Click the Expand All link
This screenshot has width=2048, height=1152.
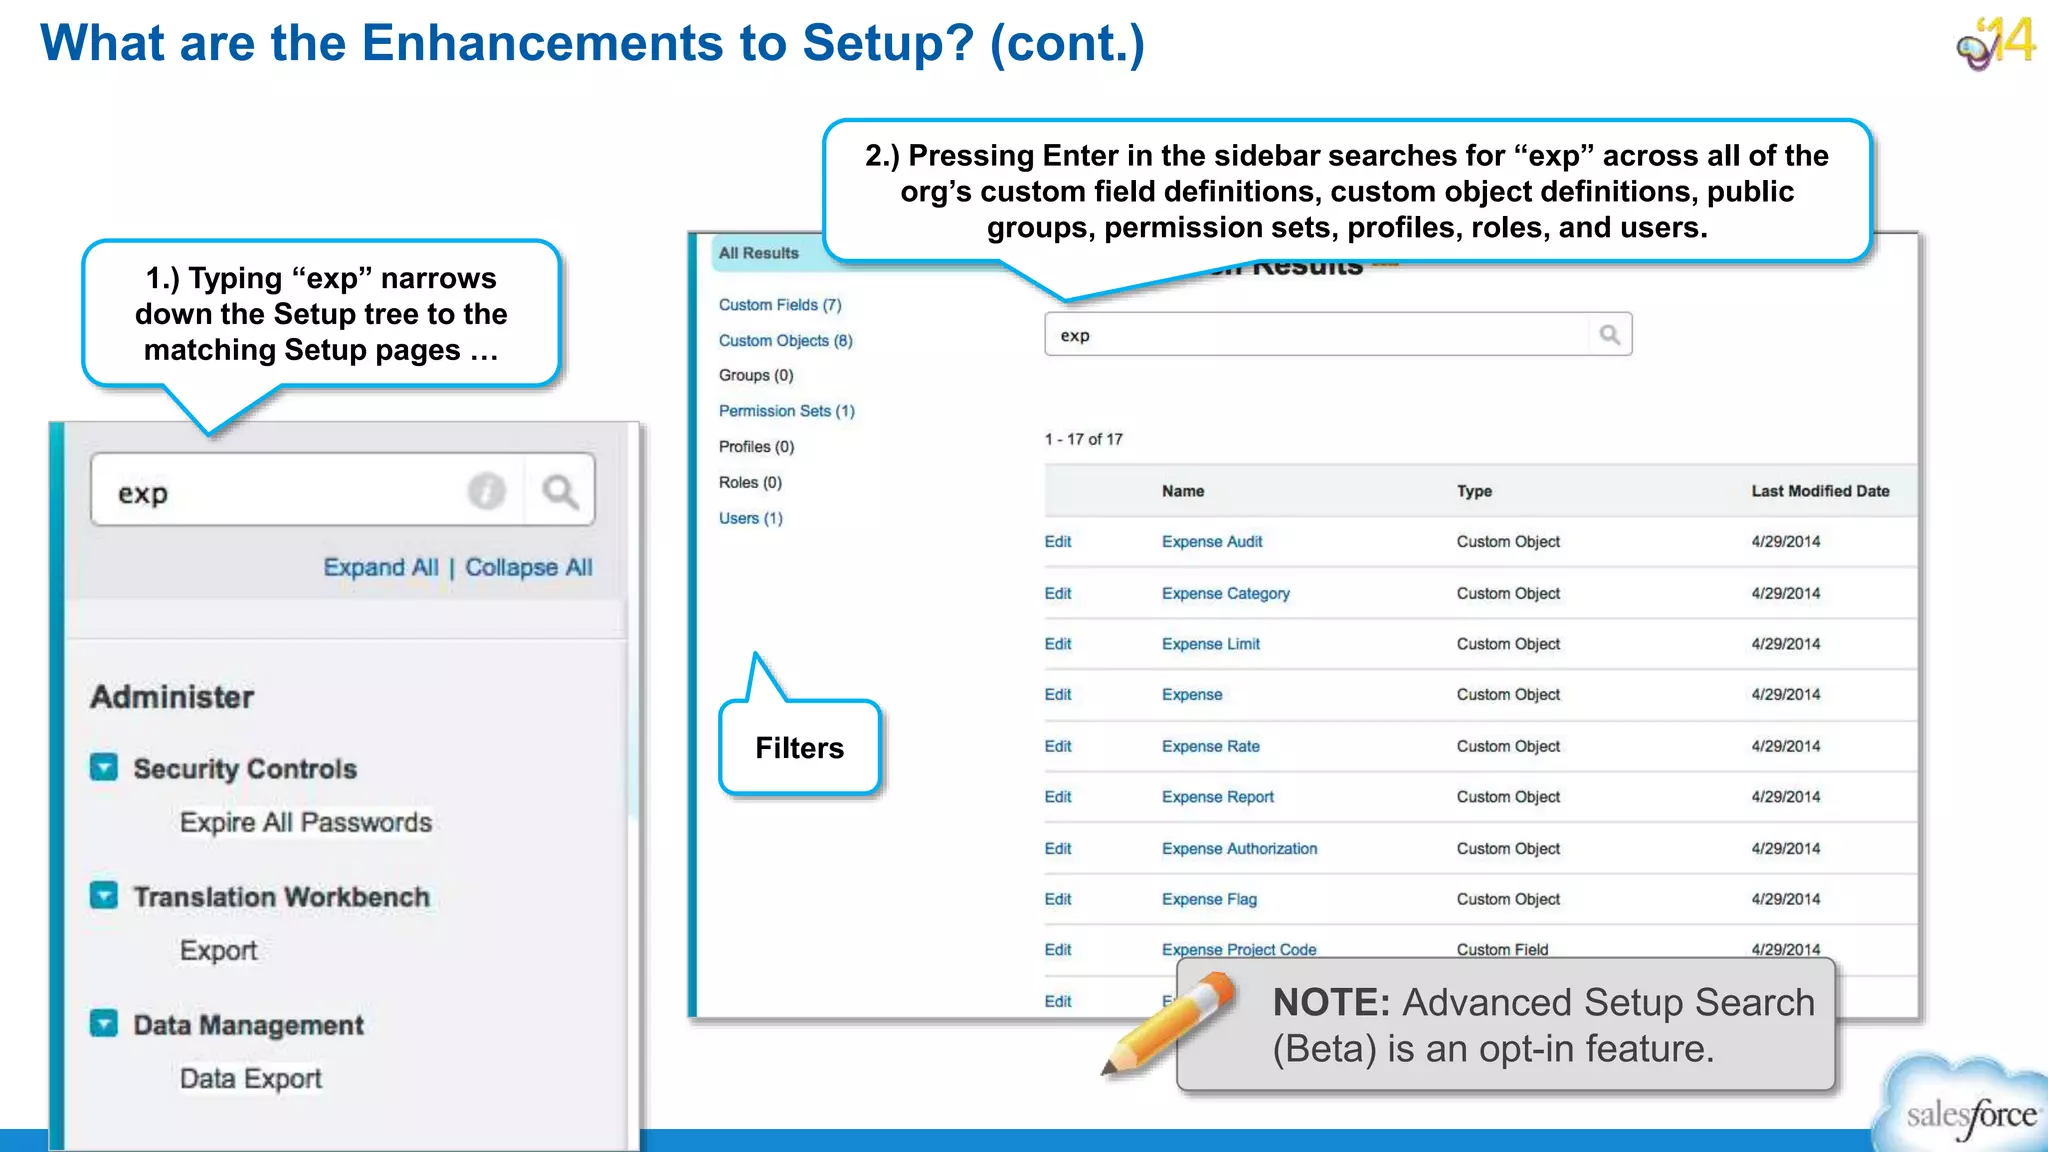(381, 568)
